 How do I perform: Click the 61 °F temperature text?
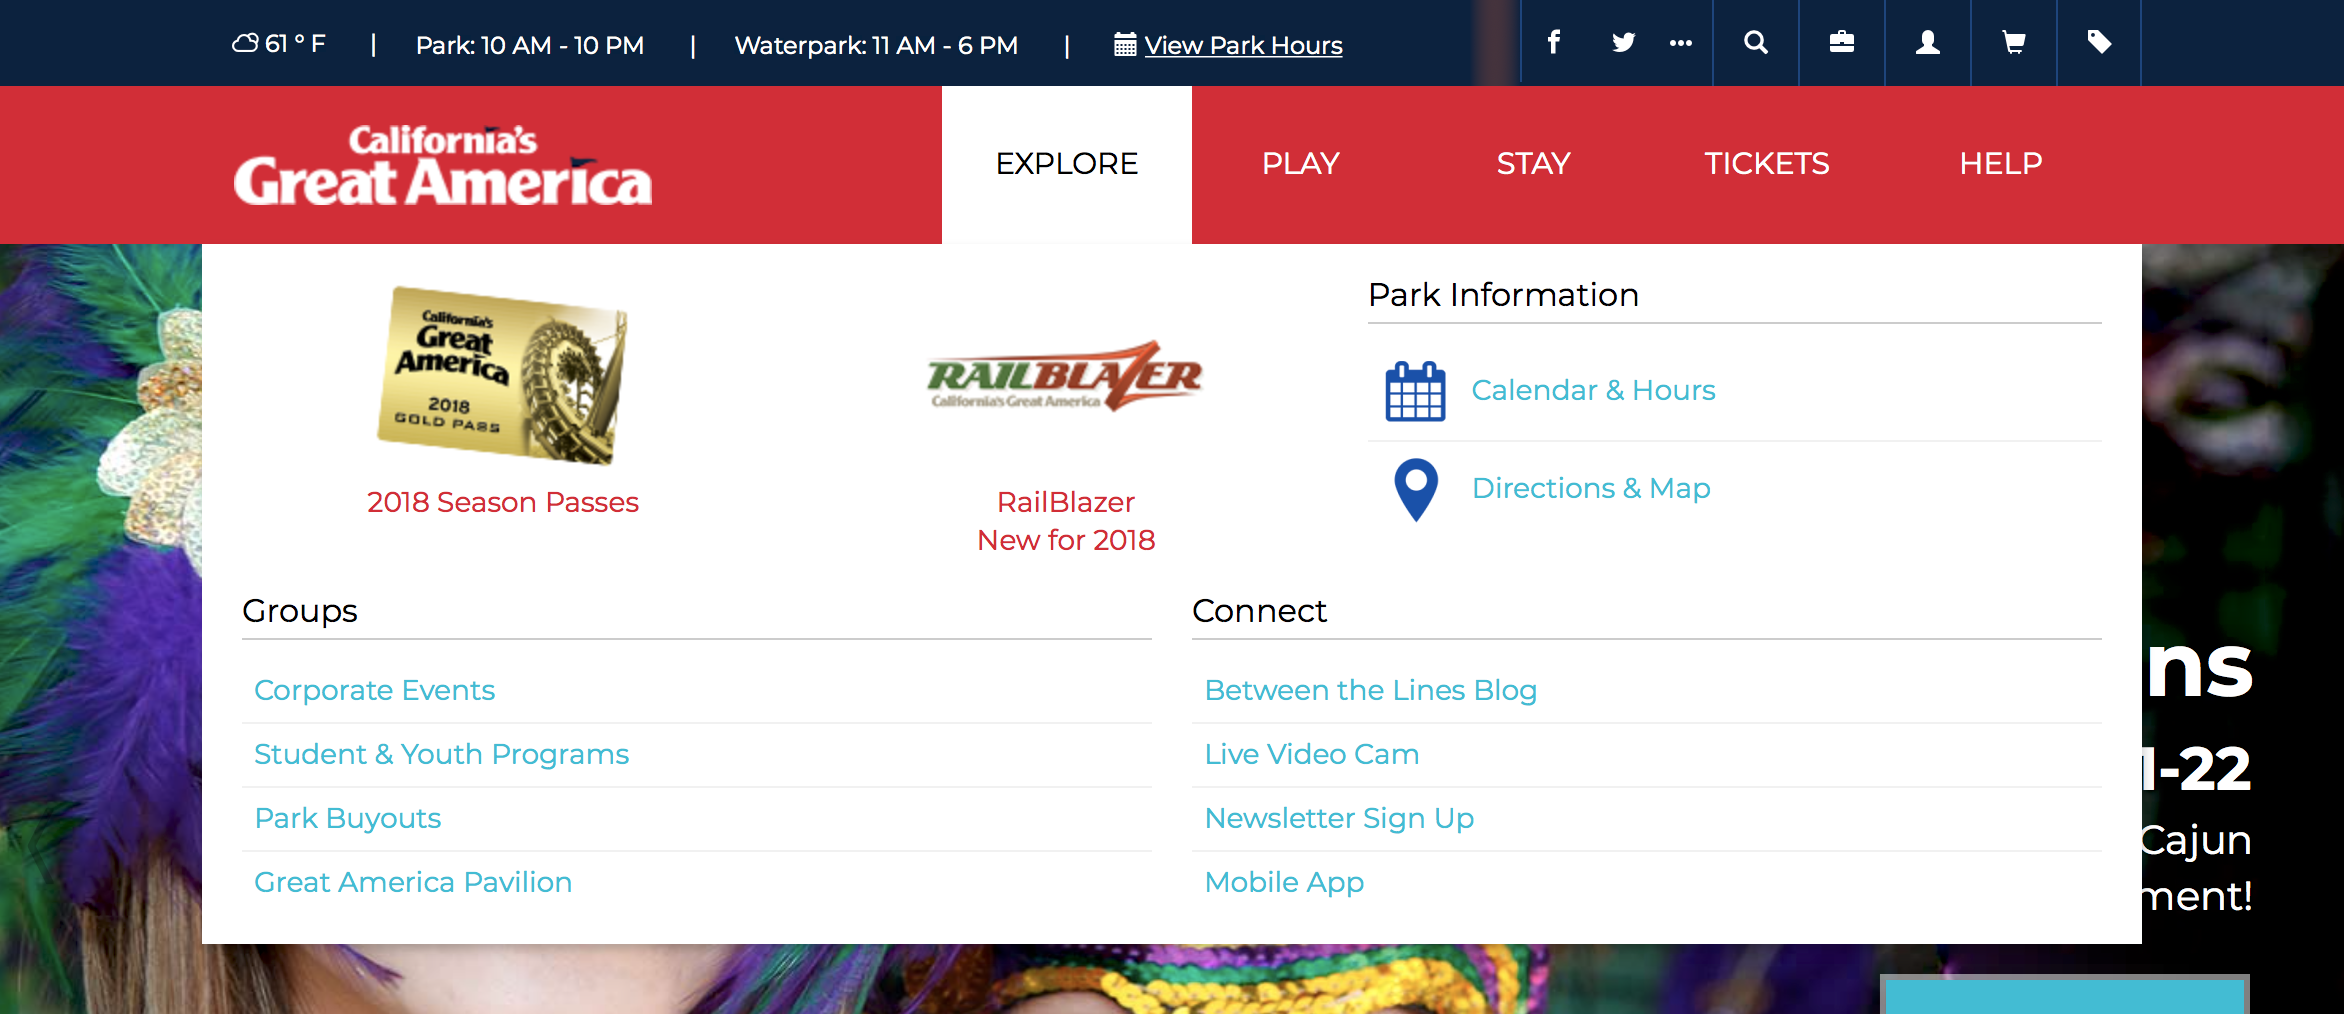pos(295,44)
